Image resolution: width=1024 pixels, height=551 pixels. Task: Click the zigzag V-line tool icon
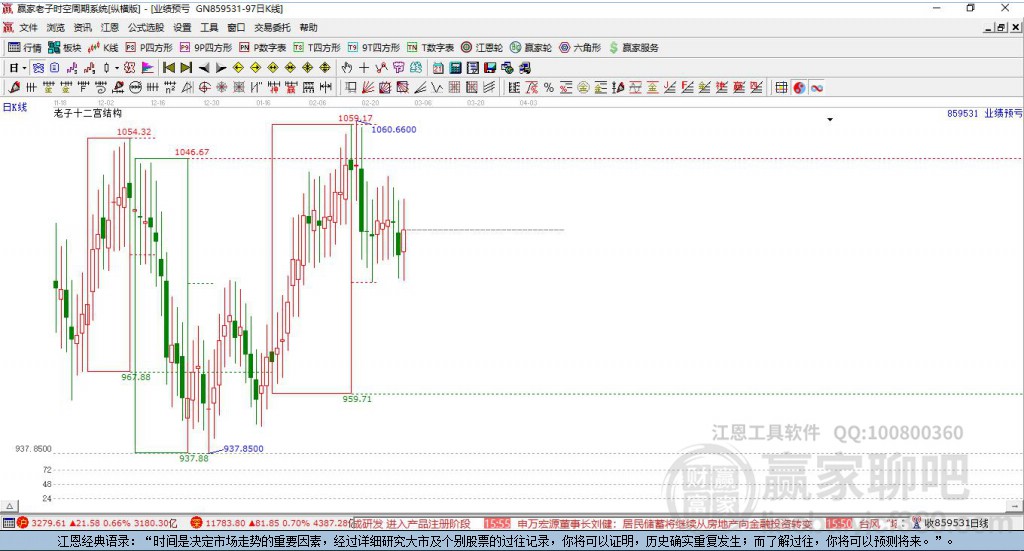tap(437, 87)
